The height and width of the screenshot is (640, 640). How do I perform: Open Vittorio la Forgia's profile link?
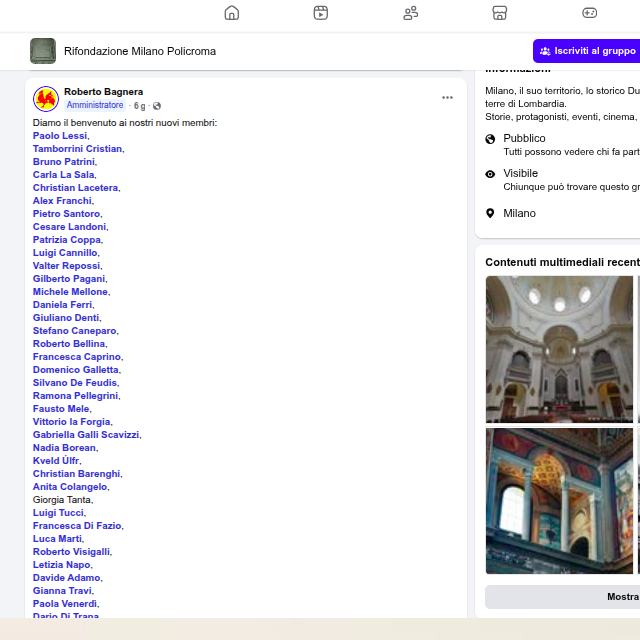(x=72, y=422)
